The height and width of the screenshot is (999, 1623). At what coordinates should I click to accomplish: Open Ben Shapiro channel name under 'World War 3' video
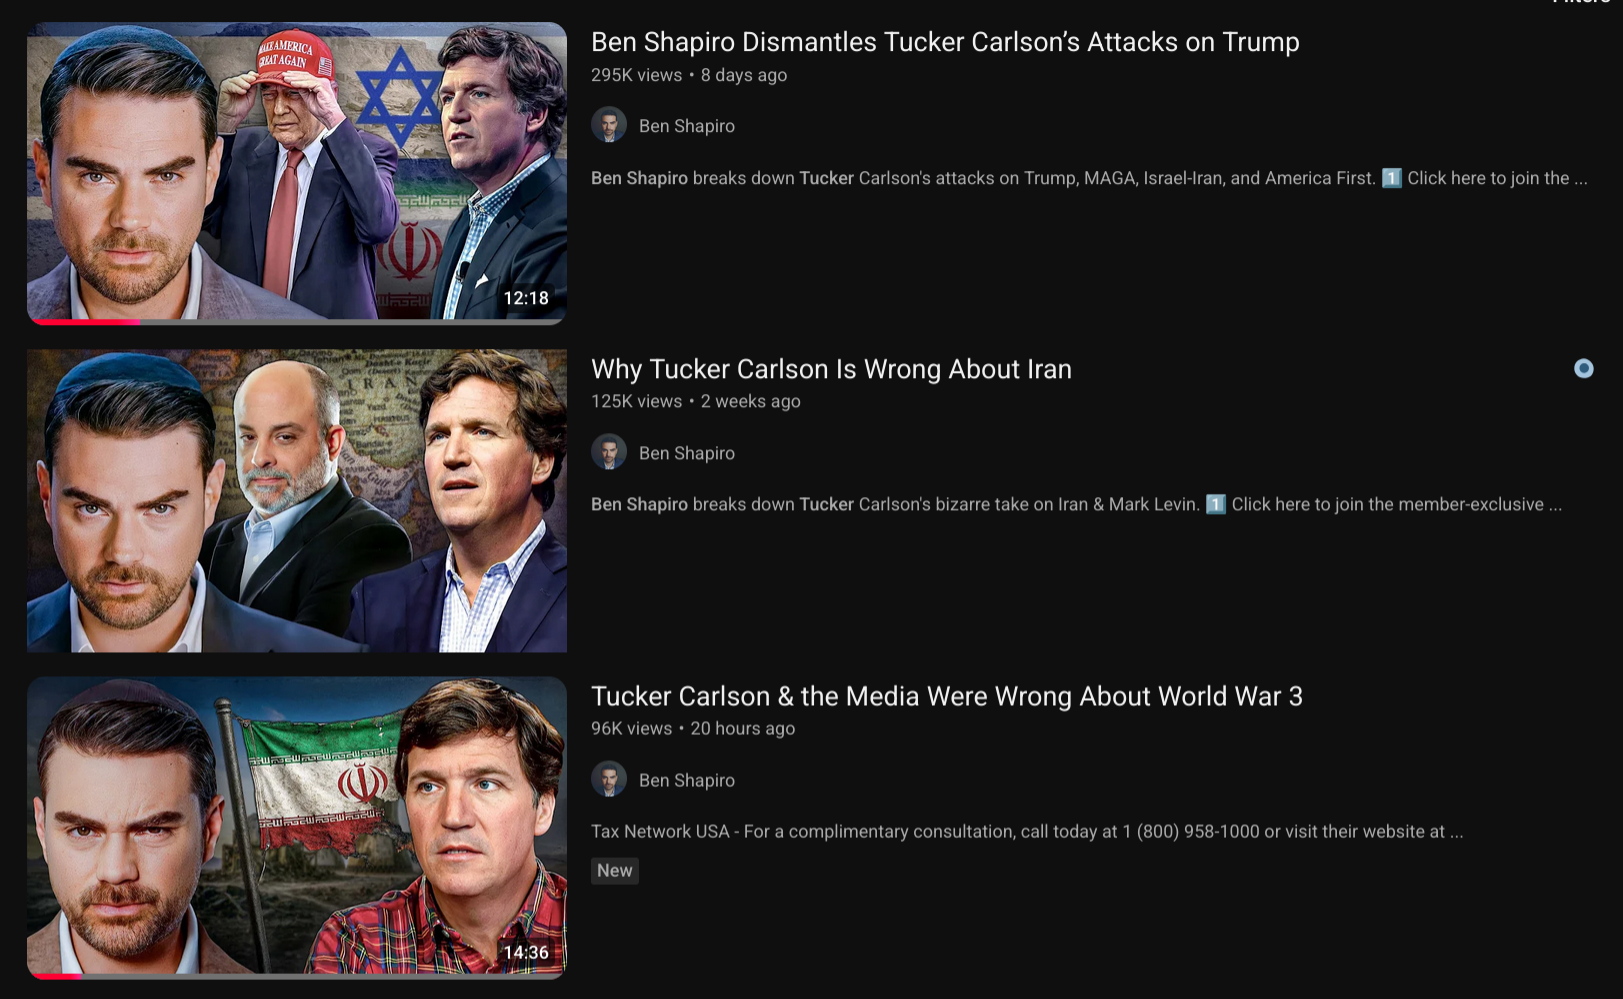687,780
